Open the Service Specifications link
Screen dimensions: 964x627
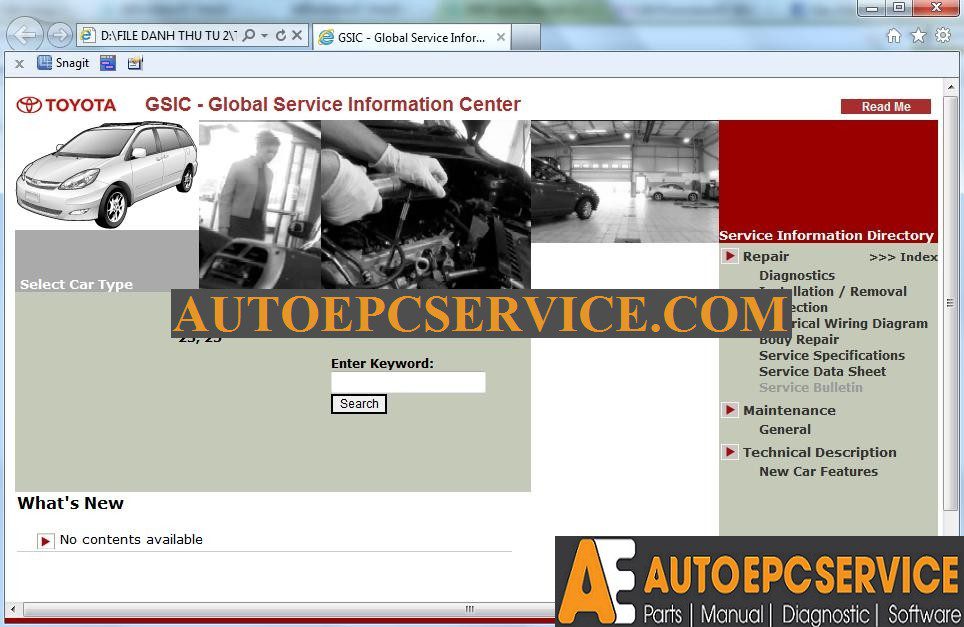832,355
